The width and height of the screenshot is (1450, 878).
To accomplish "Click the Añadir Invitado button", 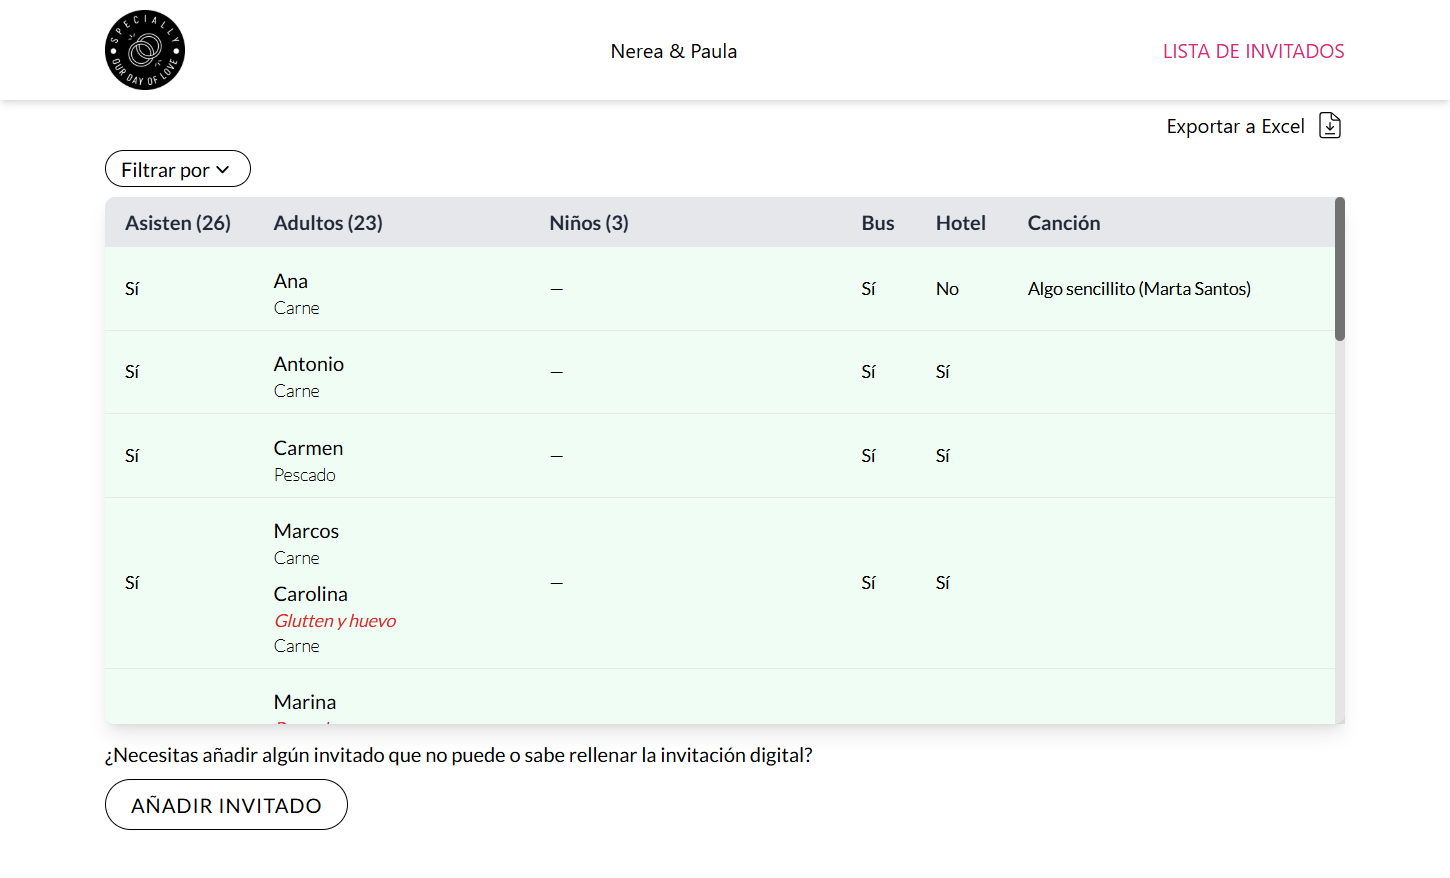I will (226, 805).
